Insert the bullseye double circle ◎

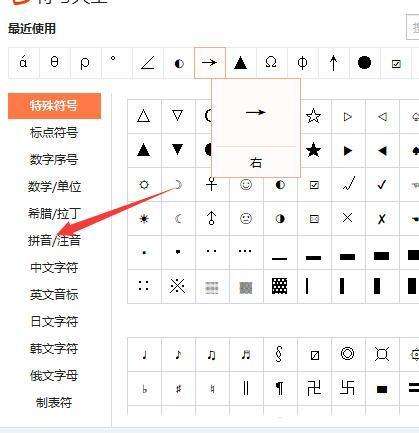pos(348,354)
